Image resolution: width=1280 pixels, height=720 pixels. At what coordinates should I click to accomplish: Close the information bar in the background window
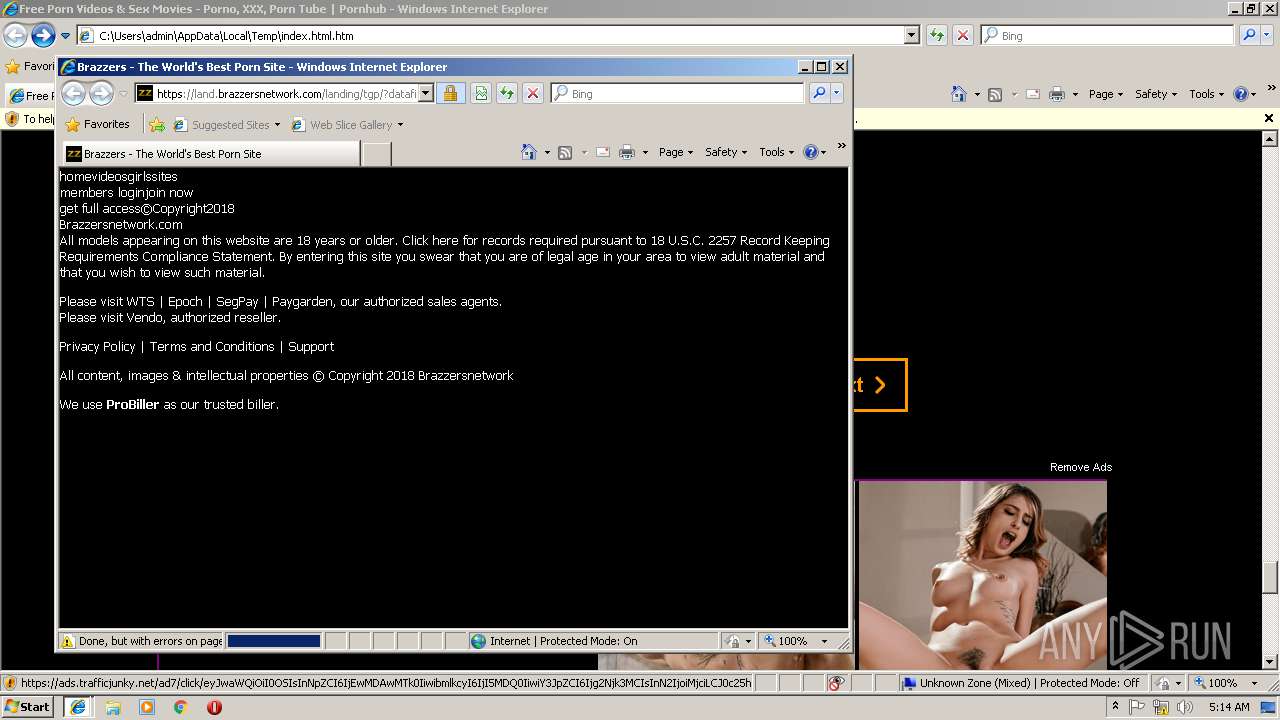click(x=1269, y=118)
